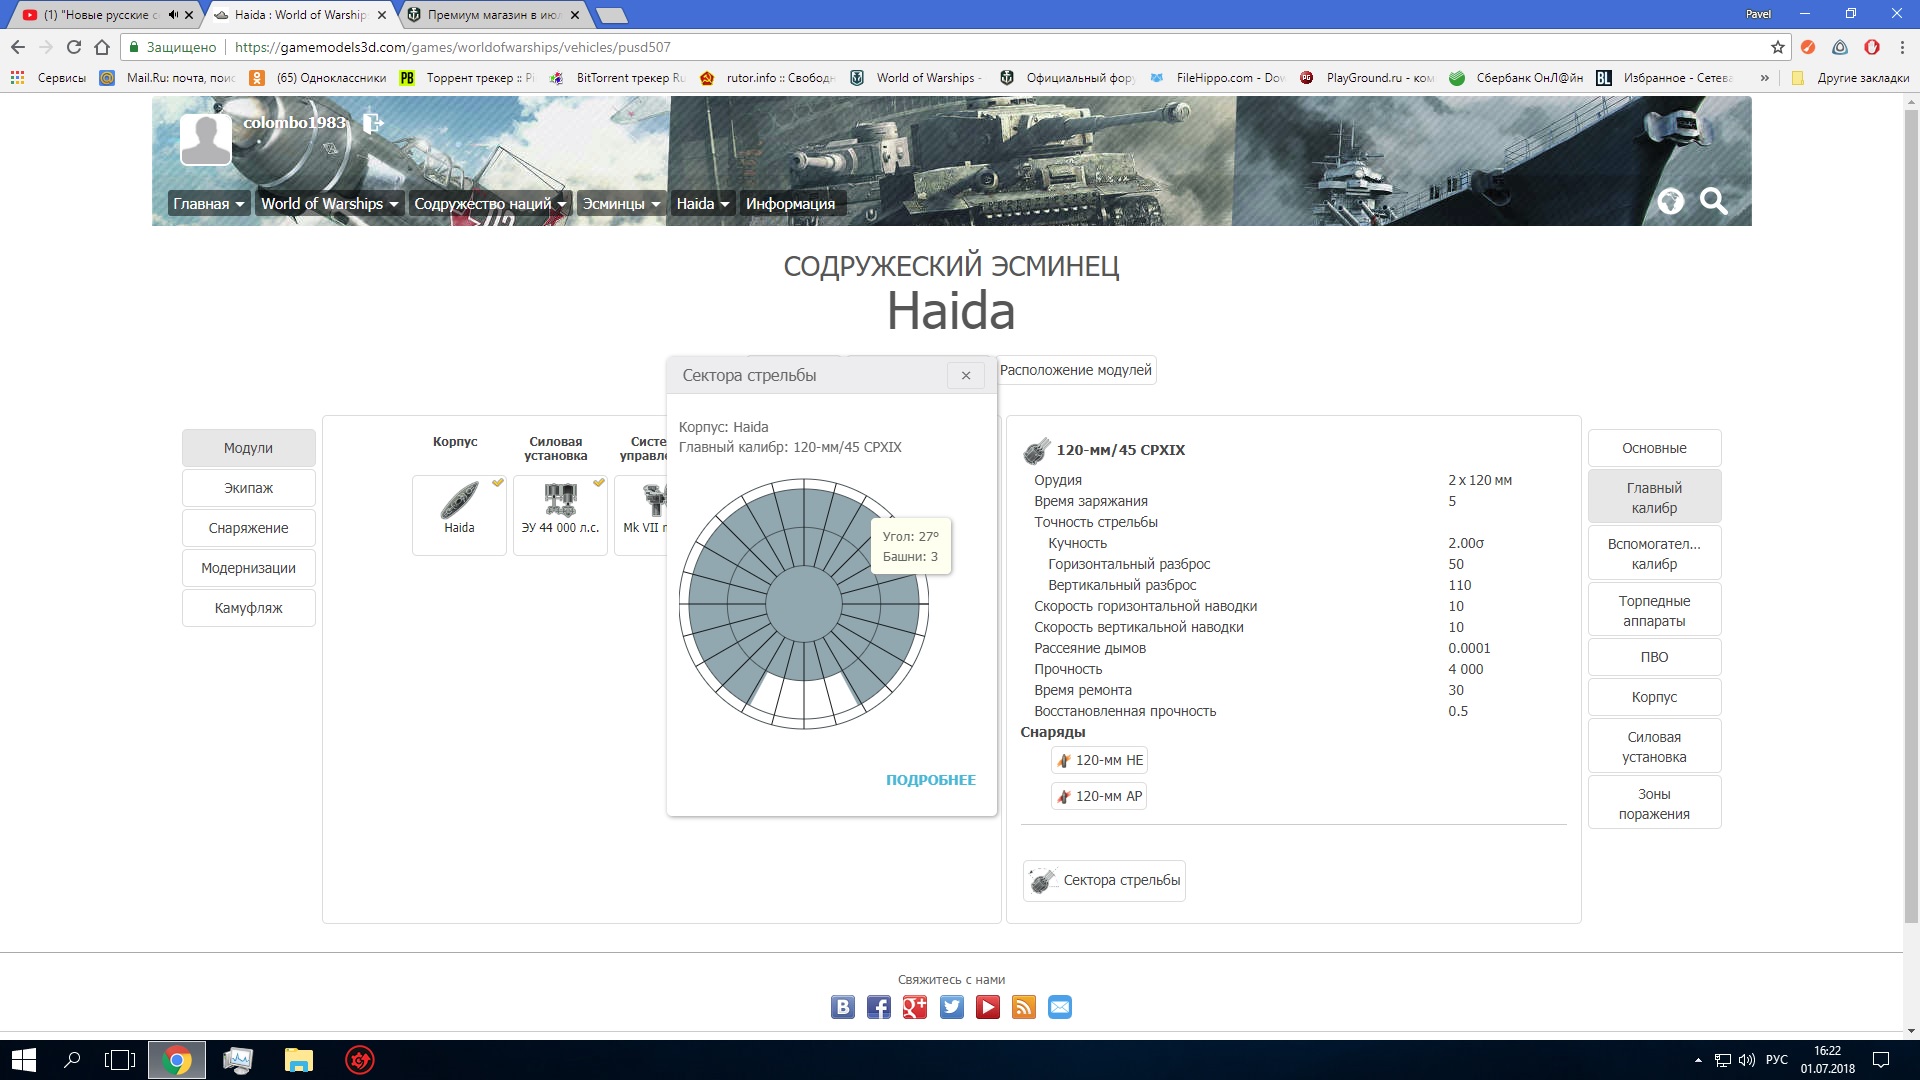Screen dimensions: 1920x1080
Task: Click the firing sectors circular diagram
Action: [804, 604]
